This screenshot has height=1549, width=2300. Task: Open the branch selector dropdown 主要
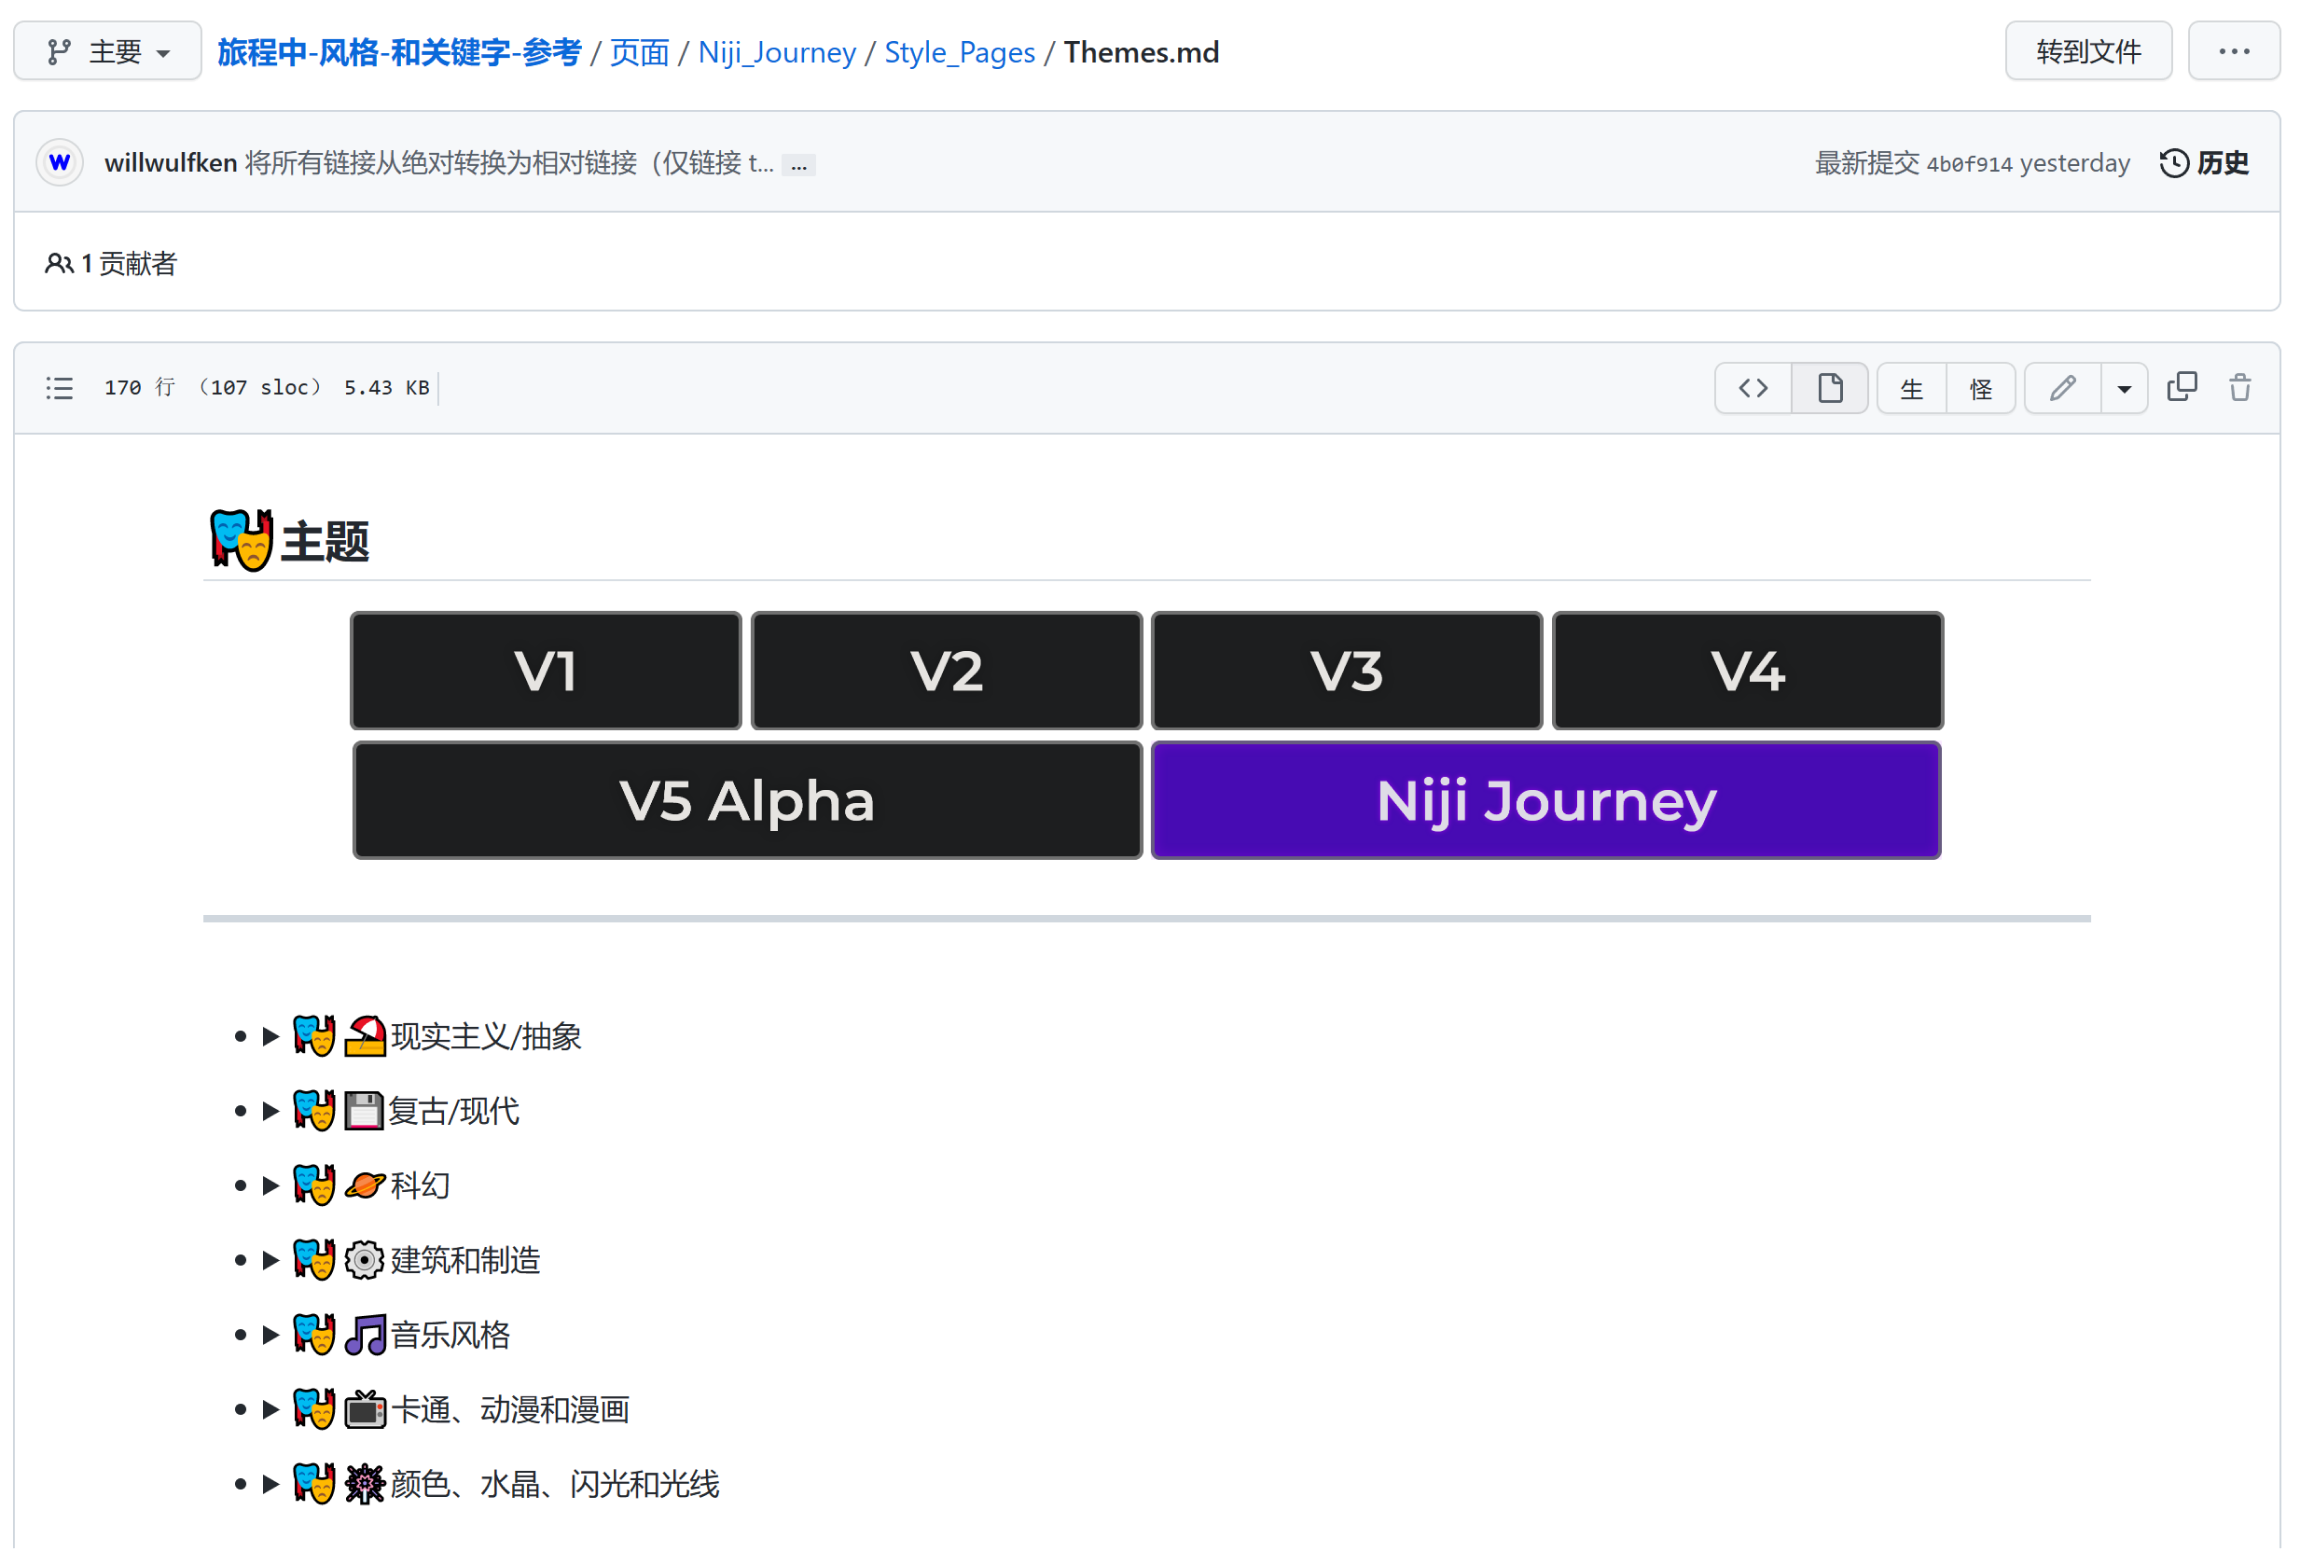[108, 51]
